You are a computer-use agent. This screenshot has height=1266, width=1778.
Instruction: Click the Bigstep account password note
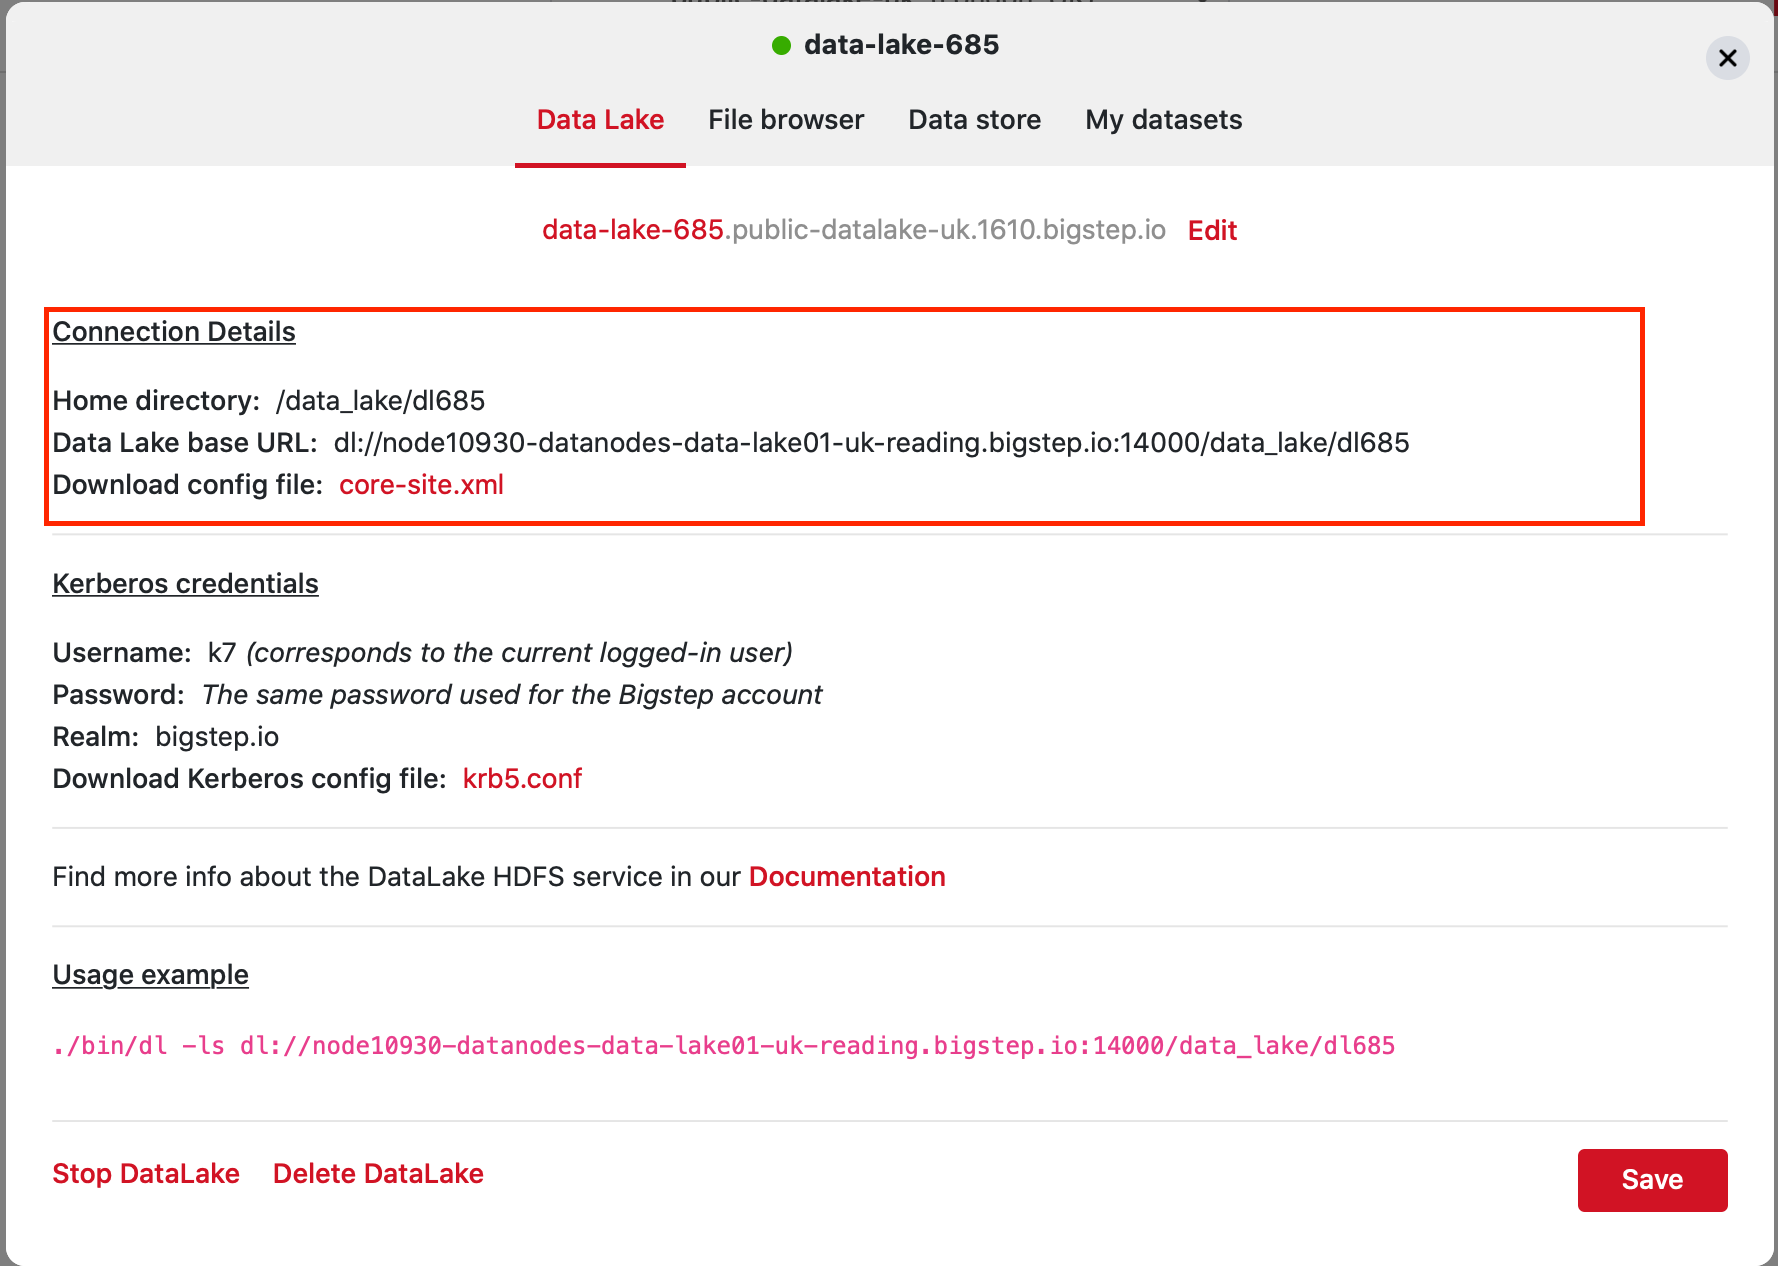pyautogui.click(x=512, y=695)
